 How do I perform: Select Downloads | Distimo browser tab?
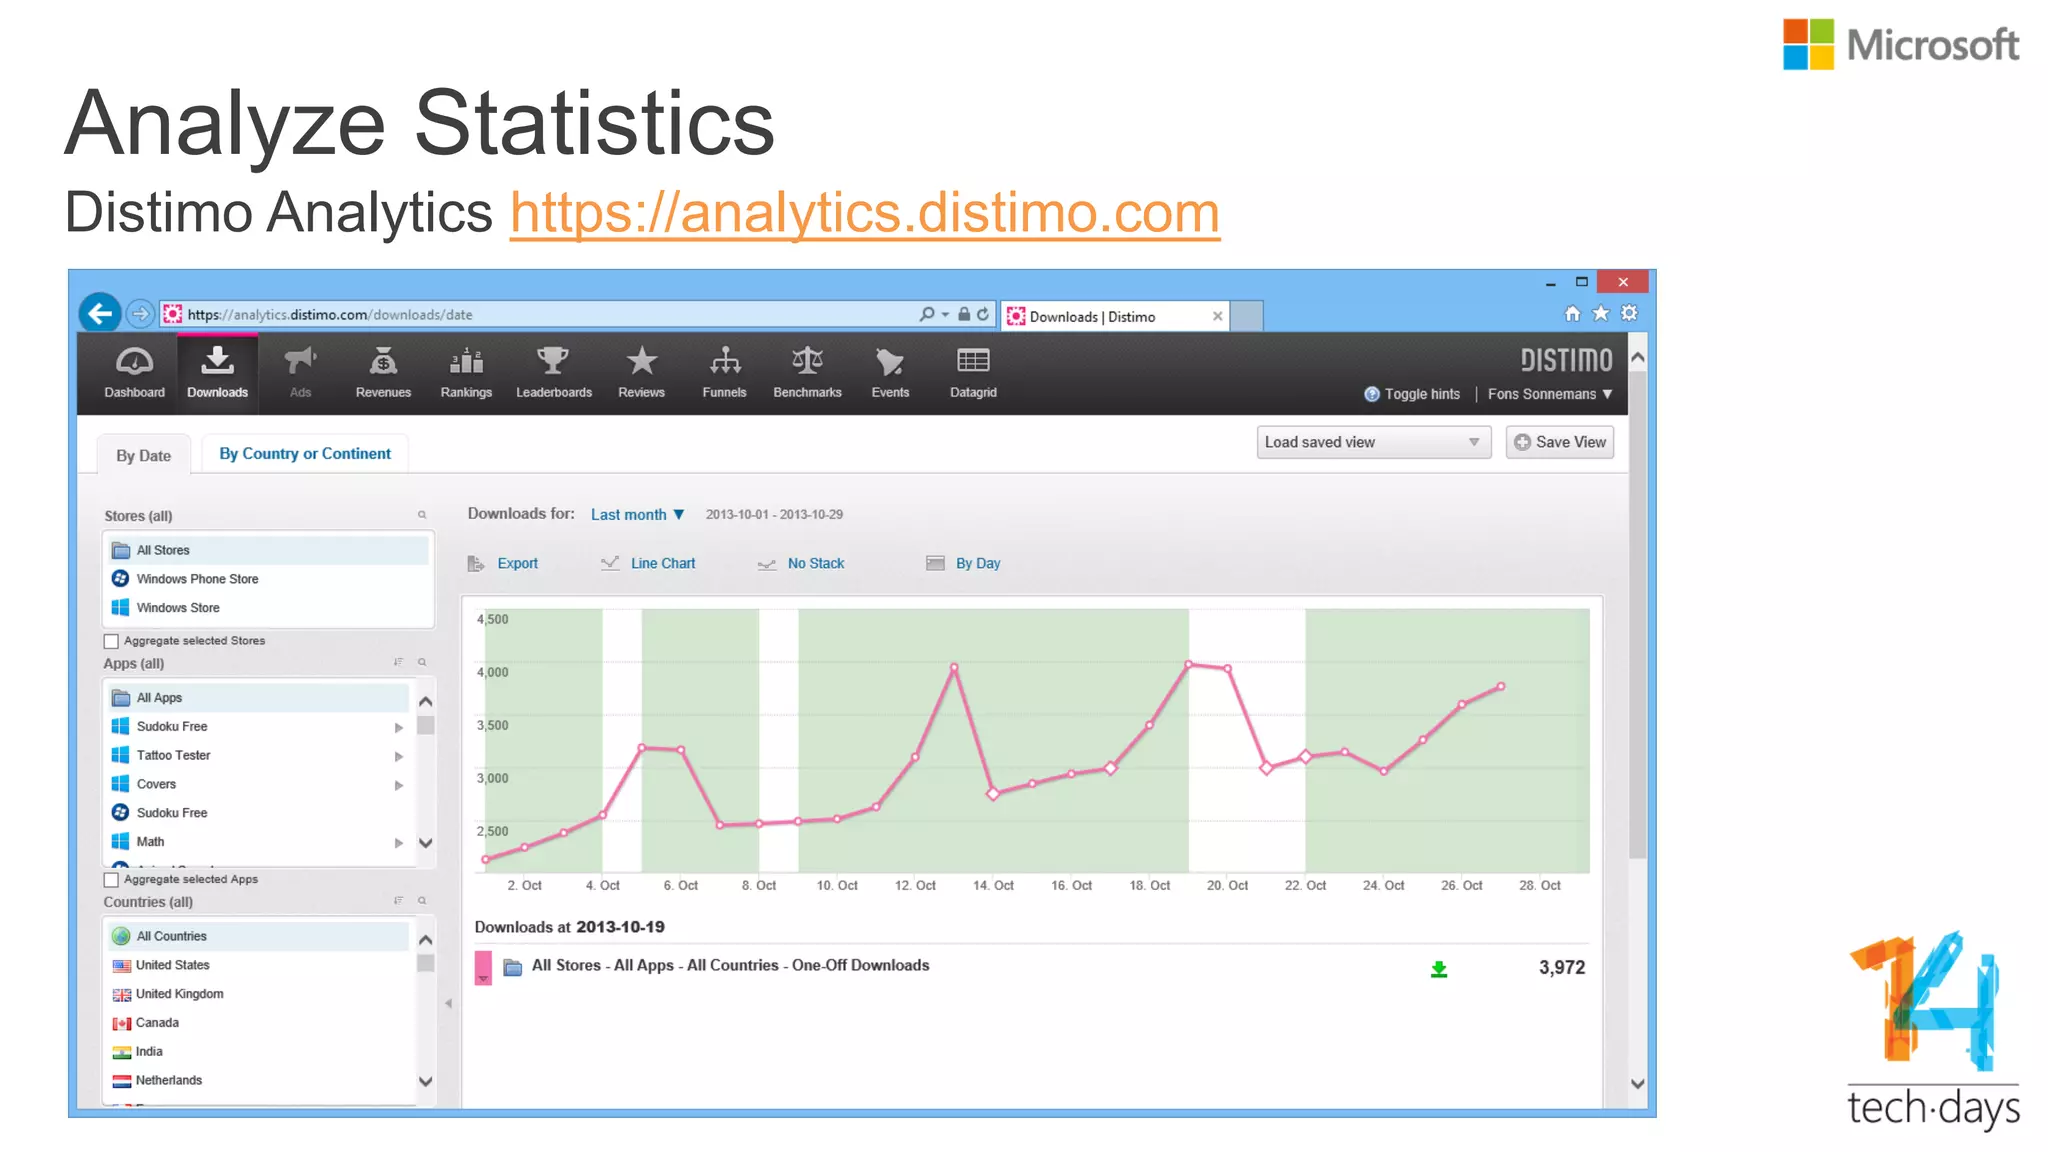[1114, 316]
